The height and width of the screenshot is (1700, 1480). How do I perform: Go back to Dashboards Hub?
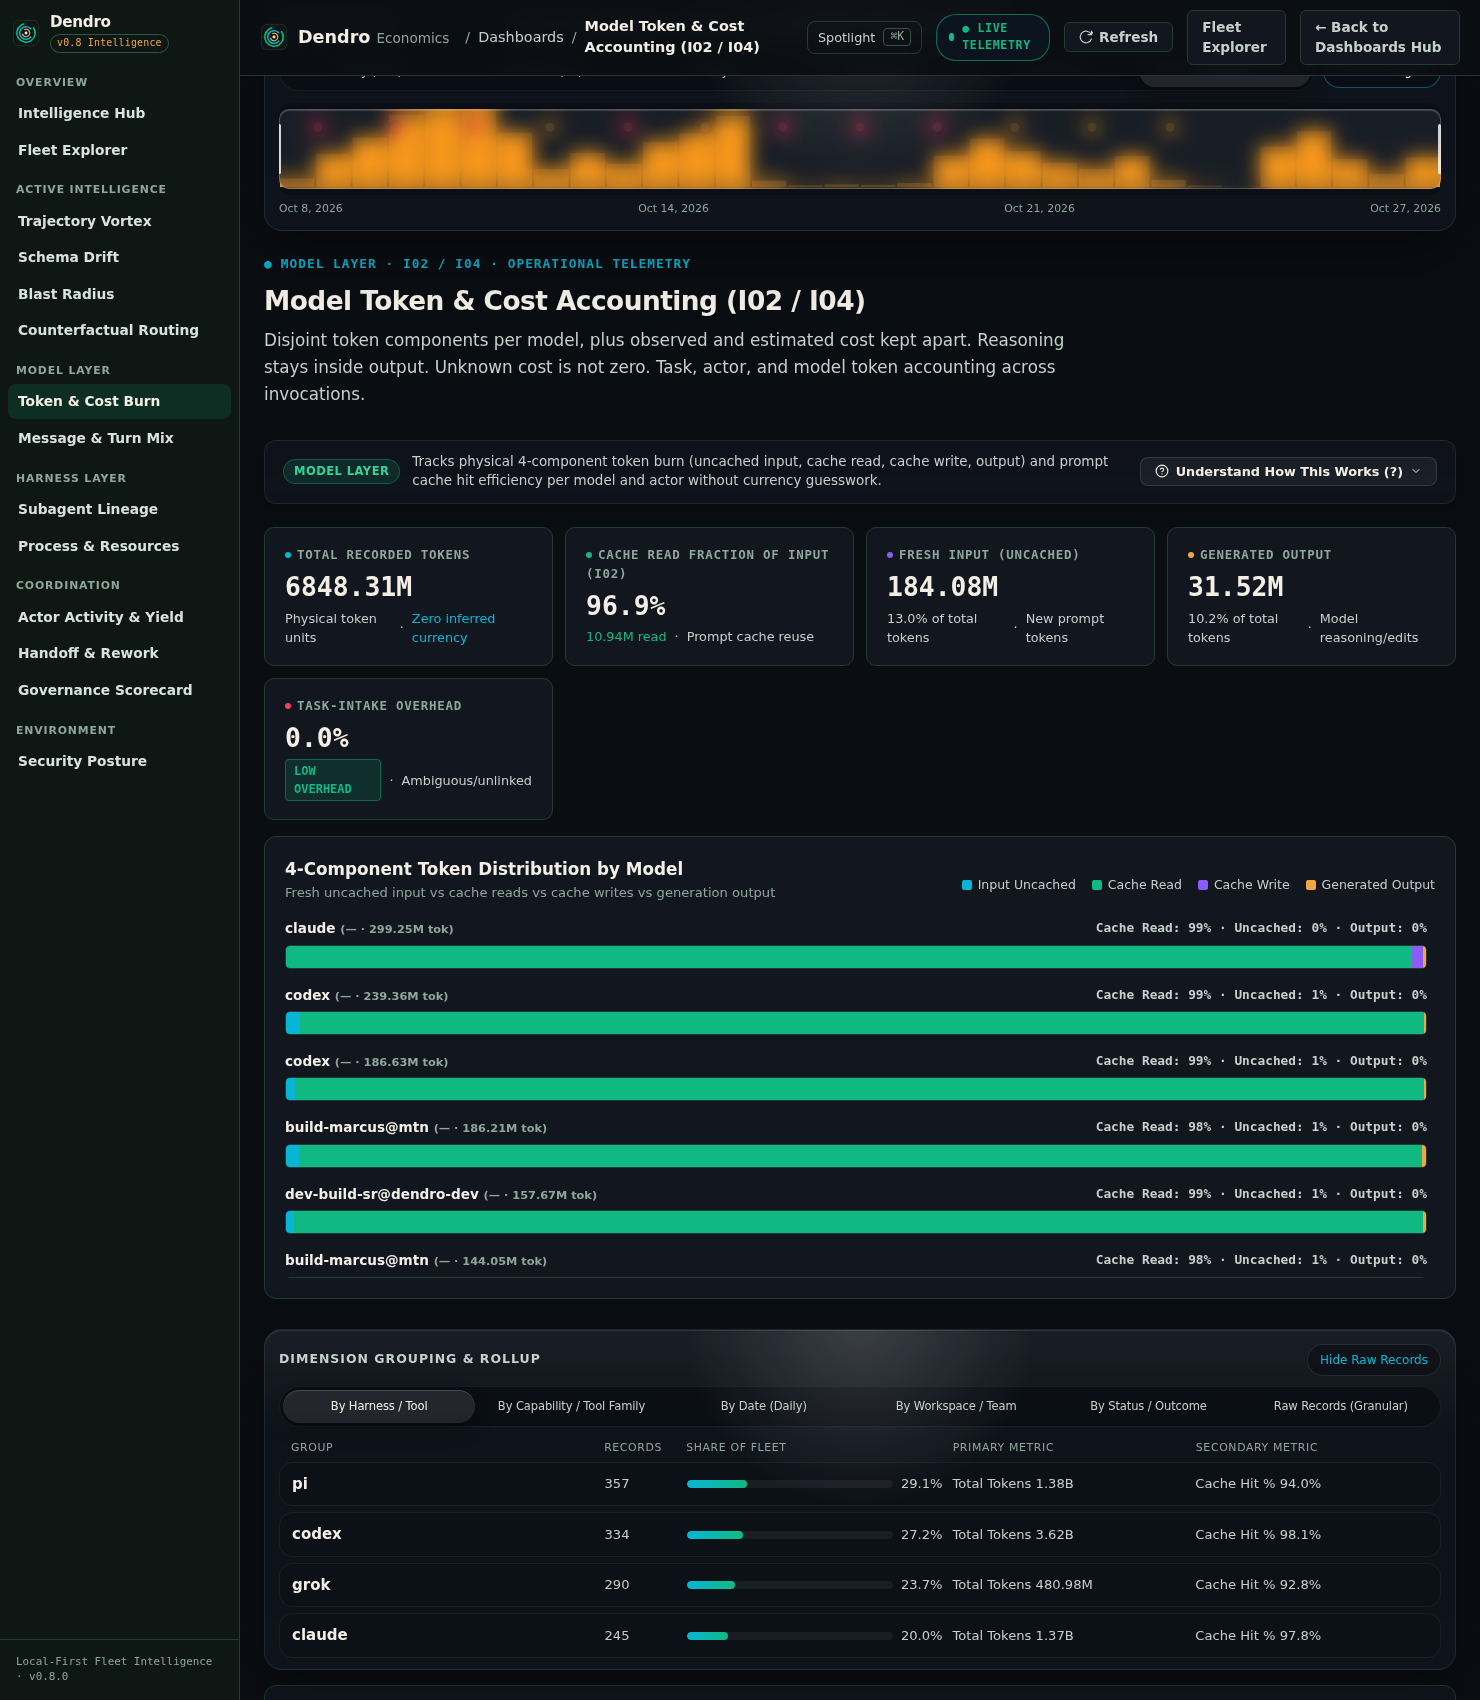[1379, 37]
